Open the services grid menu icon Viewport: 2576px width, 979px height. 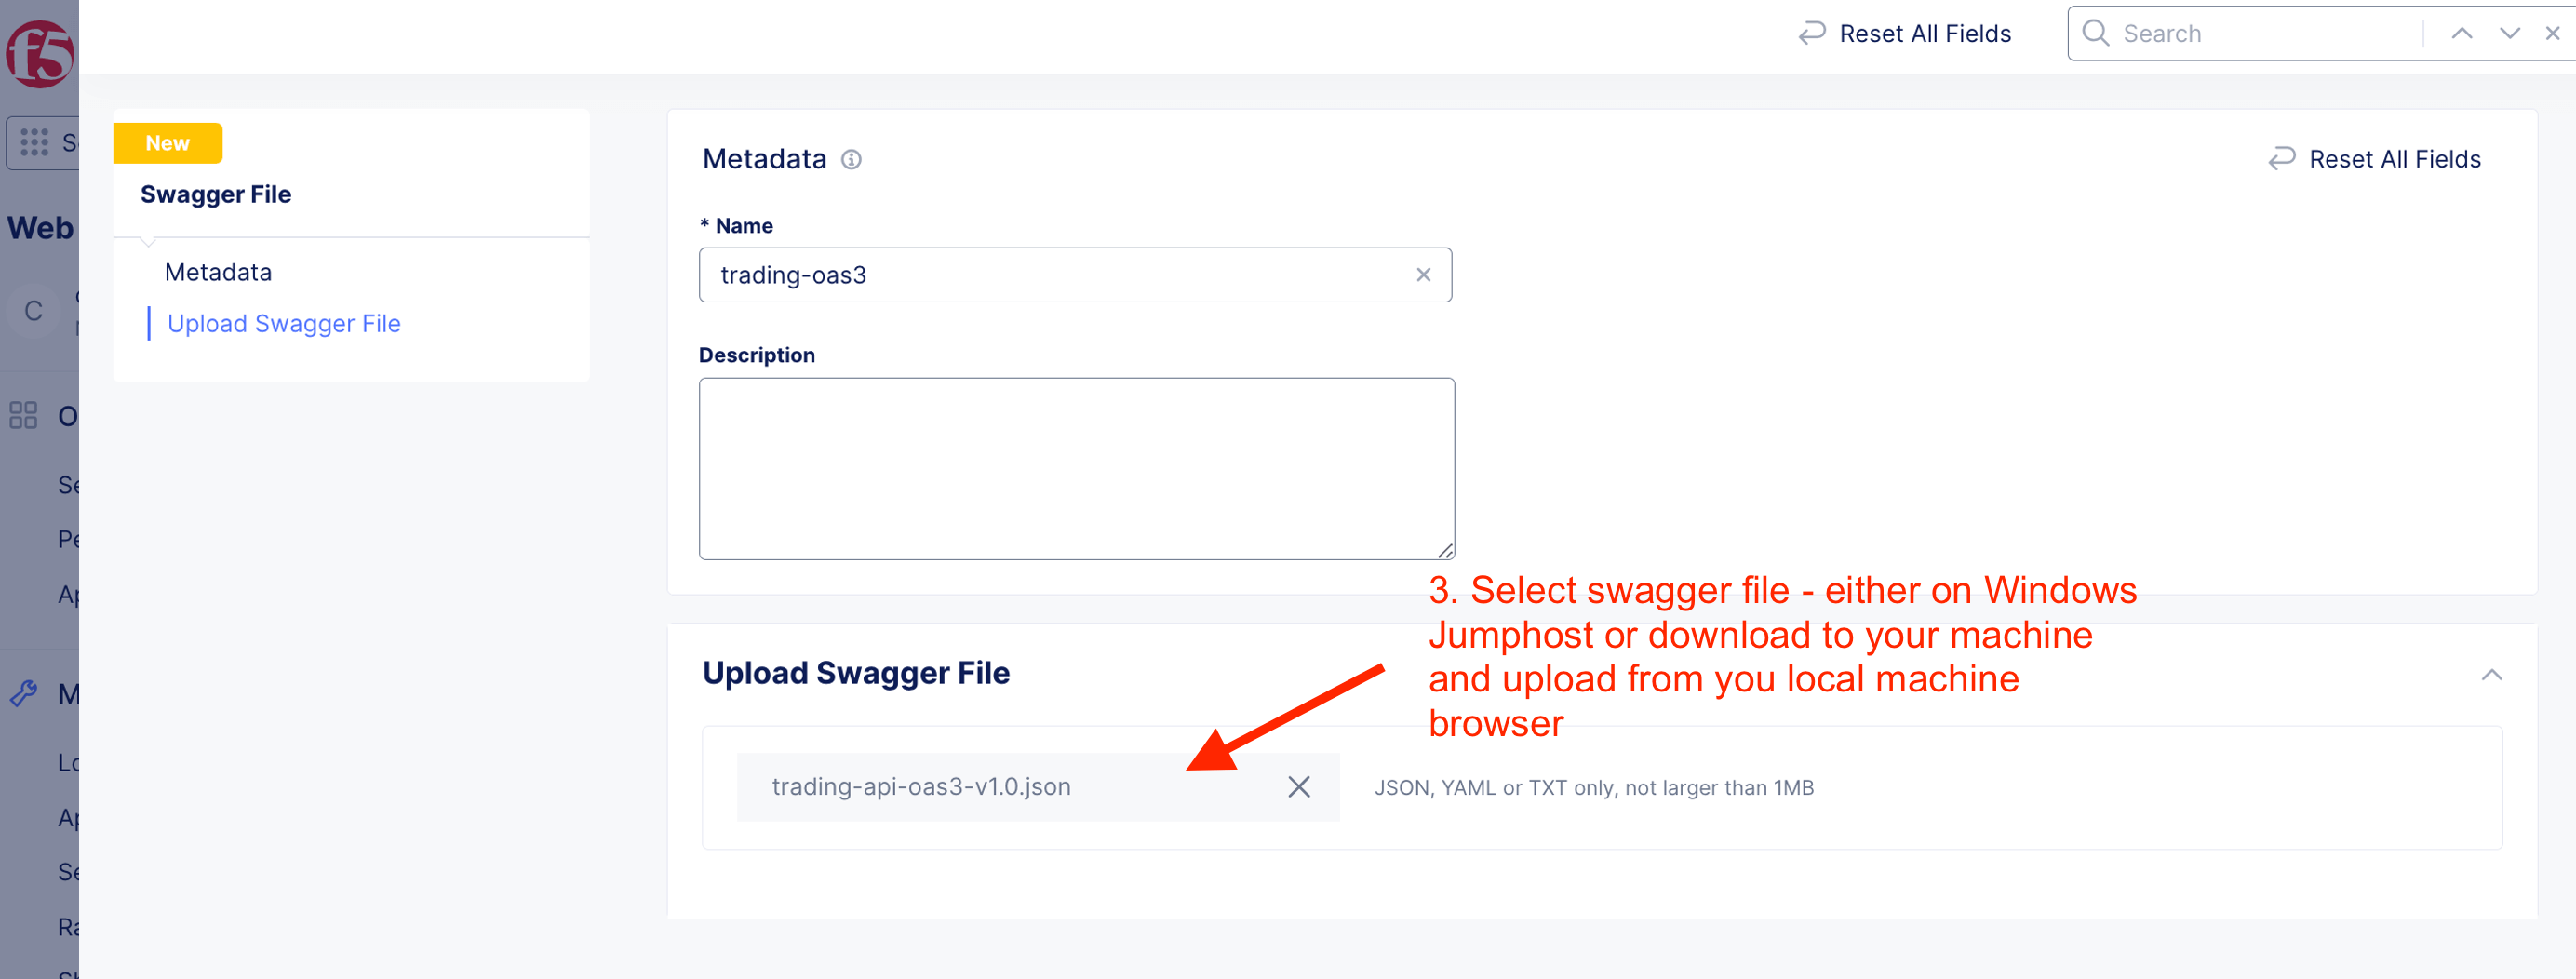[34, 142]
